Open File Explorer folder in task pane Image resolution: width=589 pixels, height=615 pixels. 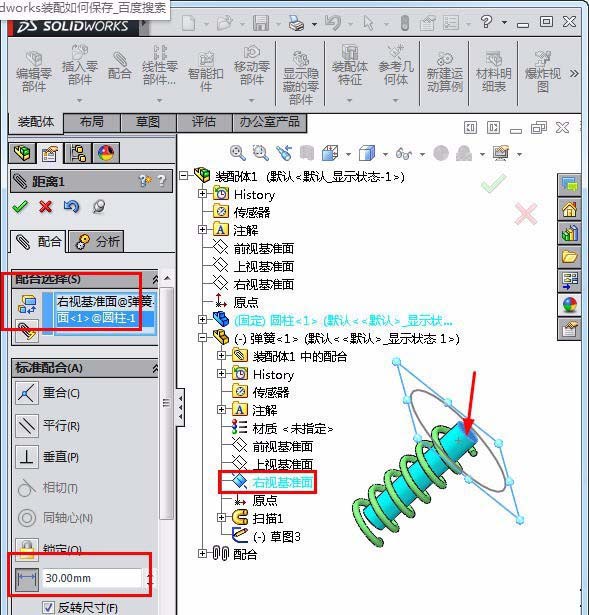[569, 257]
